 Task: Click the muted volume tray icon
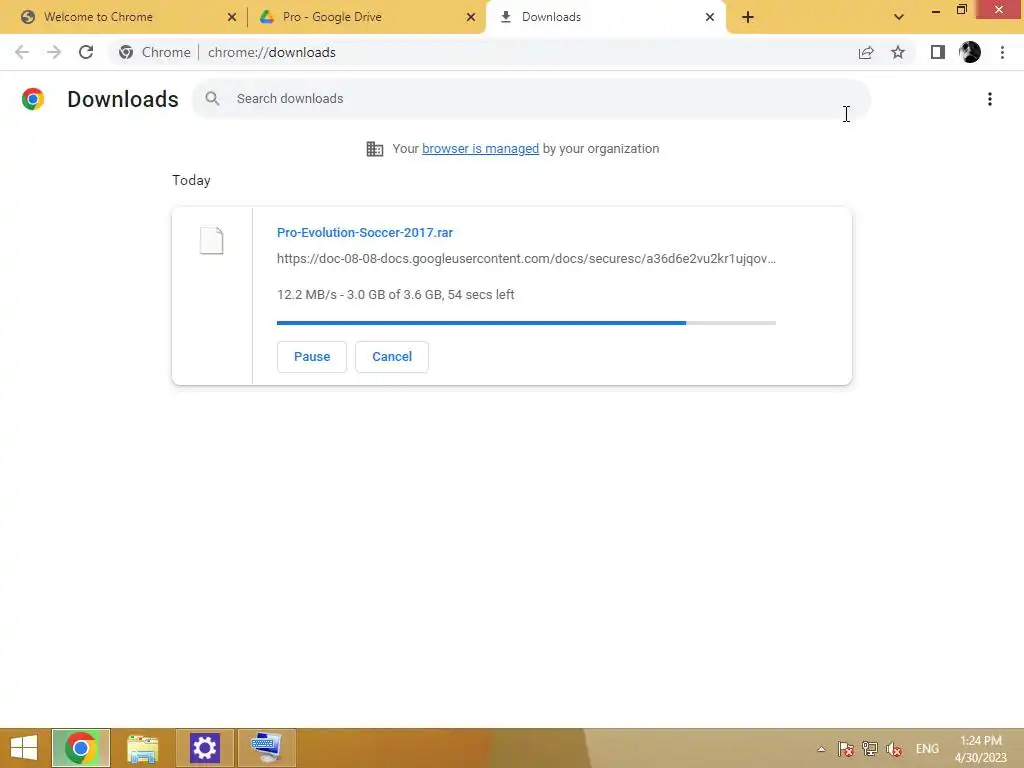click(x=894, y=749)
